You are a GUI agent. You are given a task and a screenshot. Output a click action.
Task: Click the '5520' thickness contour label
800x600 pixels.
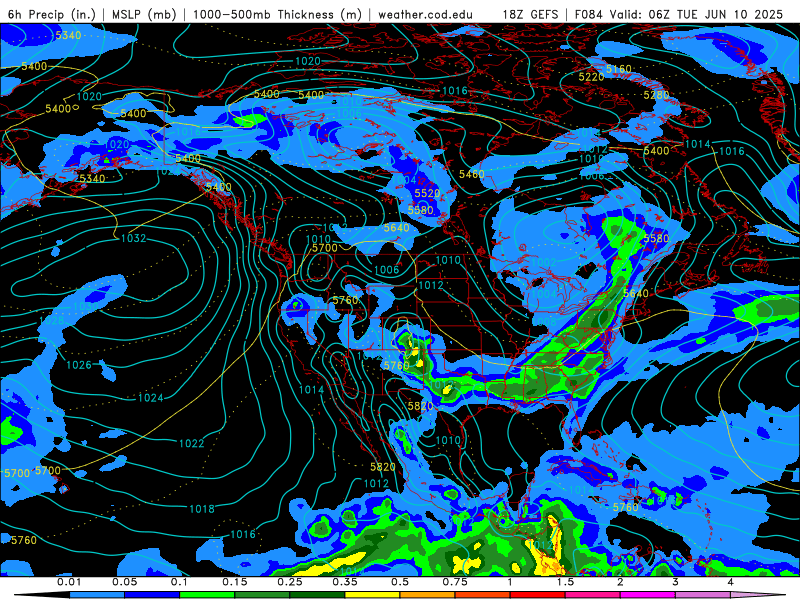coord(427,193)
